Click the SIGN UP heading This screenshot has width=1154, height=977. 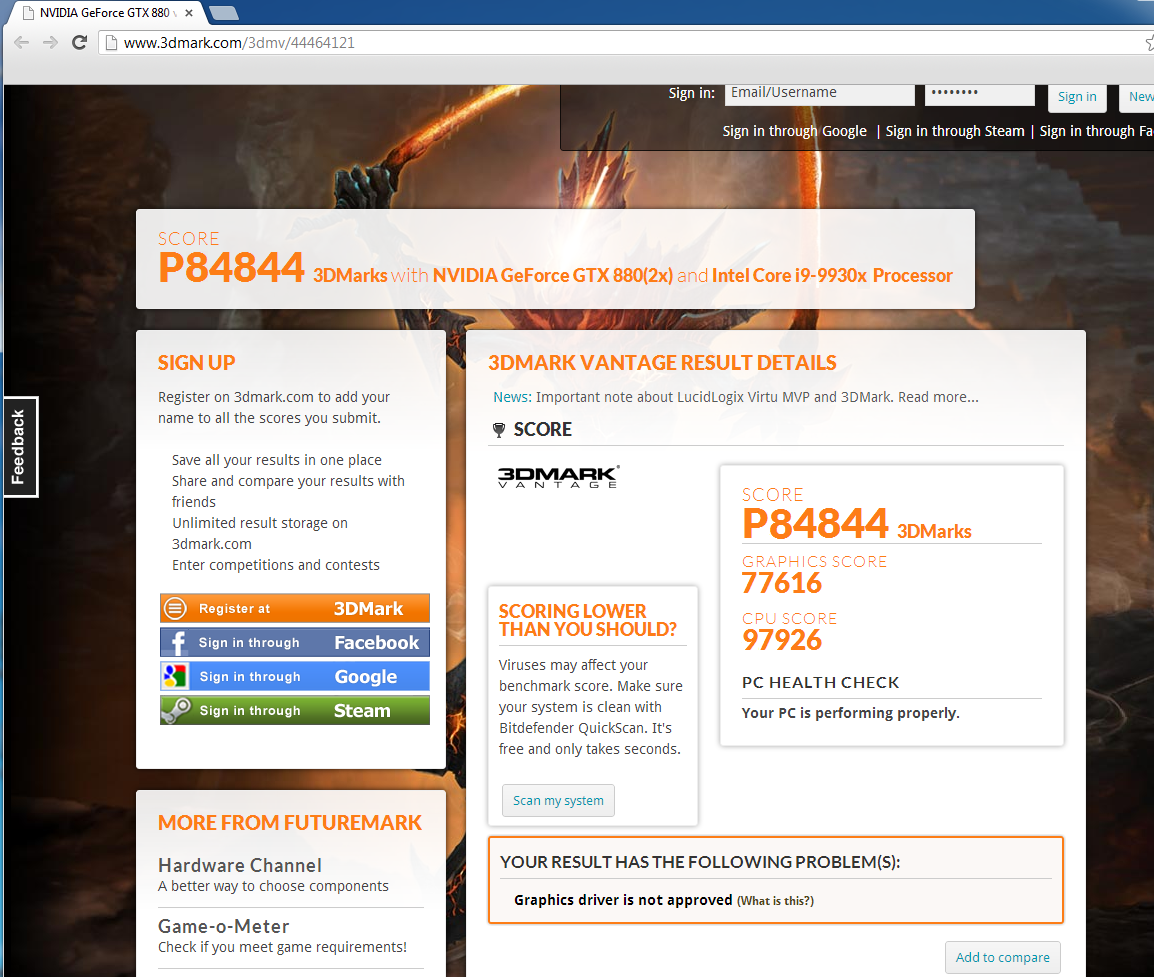(x=197, y=363)
